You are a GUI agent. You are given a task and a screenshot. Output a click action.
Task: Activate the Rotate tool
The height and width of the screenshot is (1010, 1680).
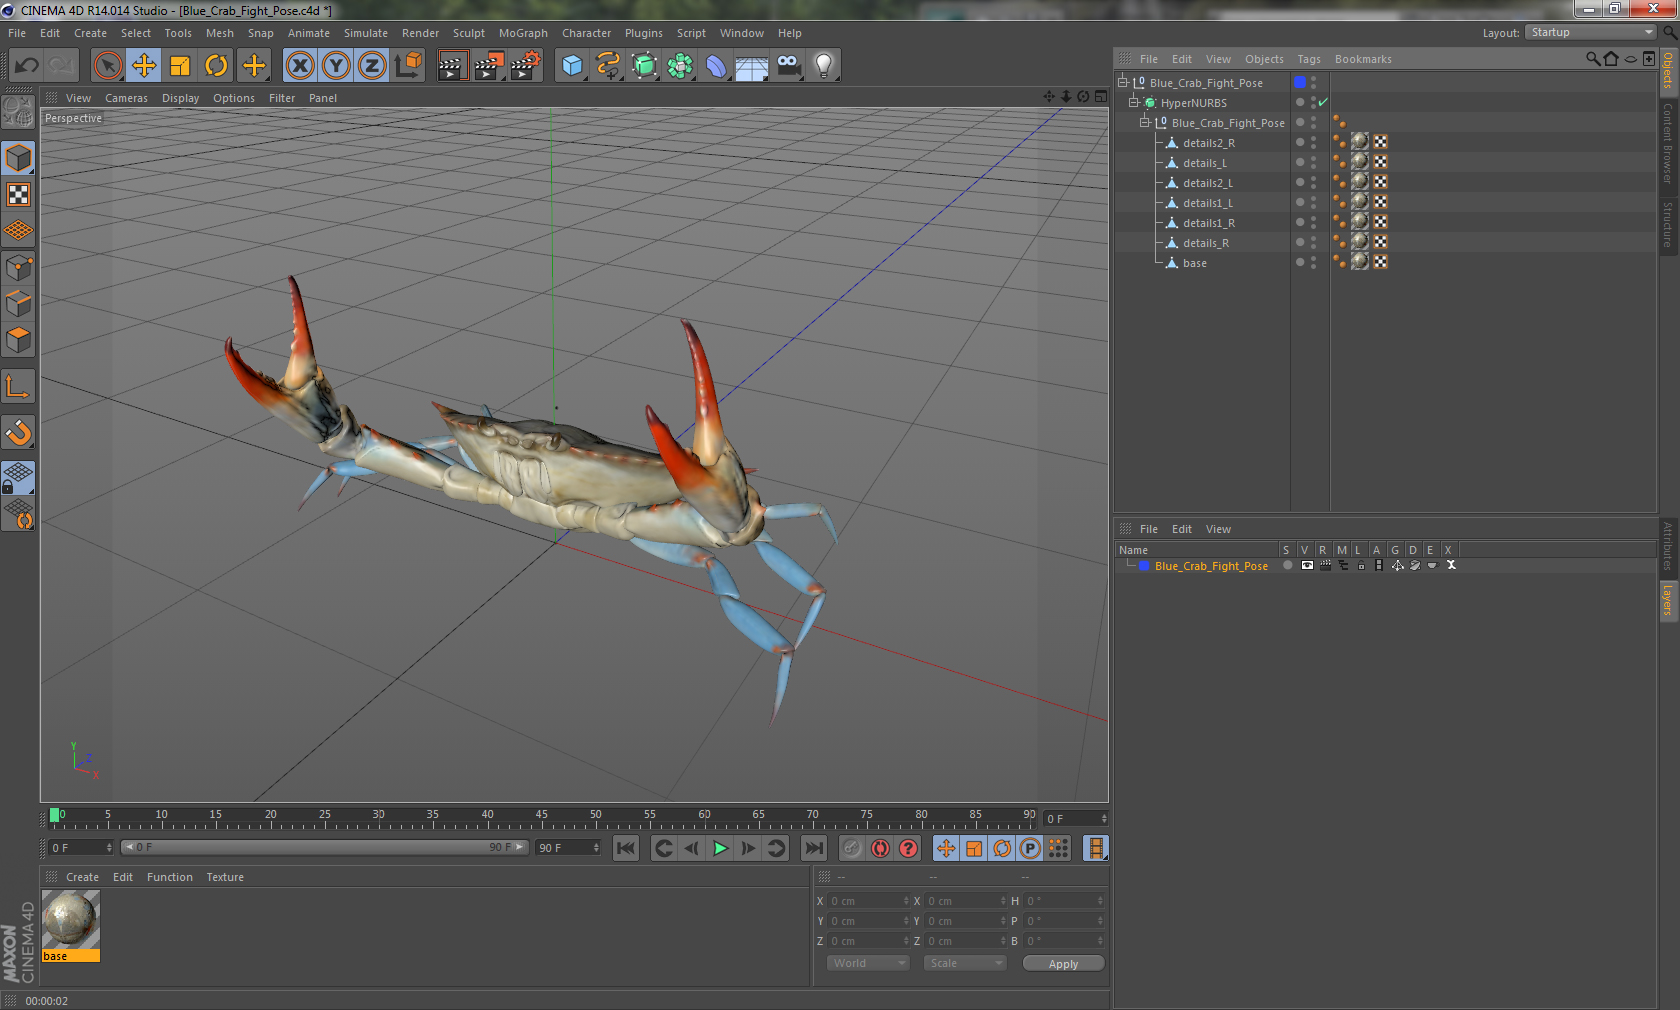[216, 66]
